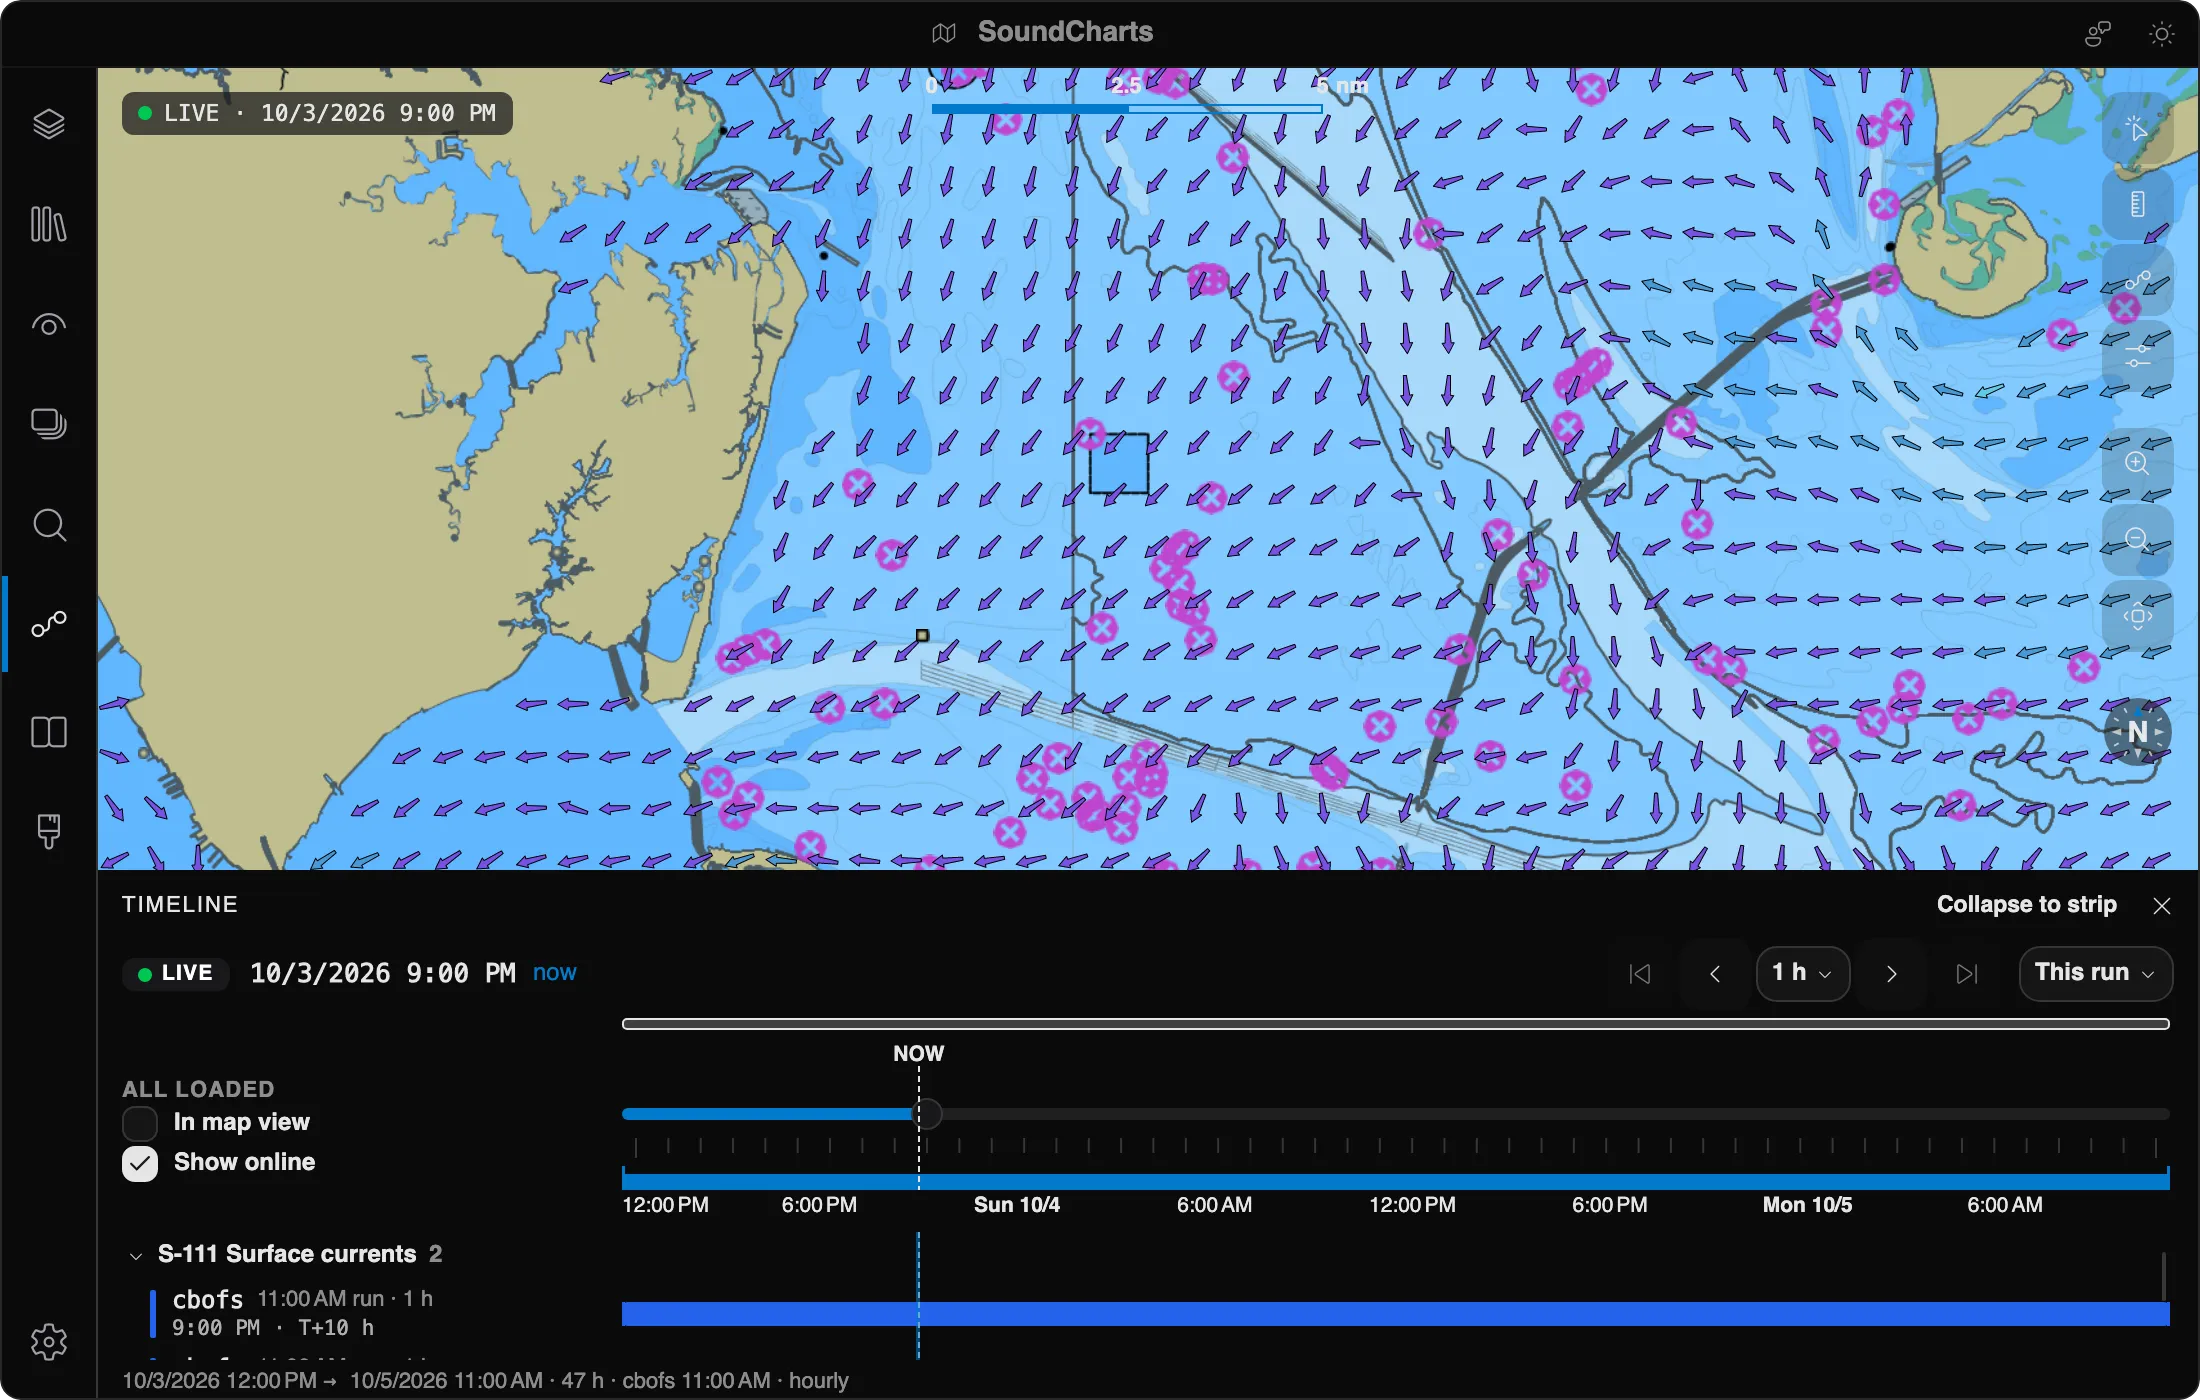Open the split view panel icon
2200x1400 pixels.
pos(48,732)
